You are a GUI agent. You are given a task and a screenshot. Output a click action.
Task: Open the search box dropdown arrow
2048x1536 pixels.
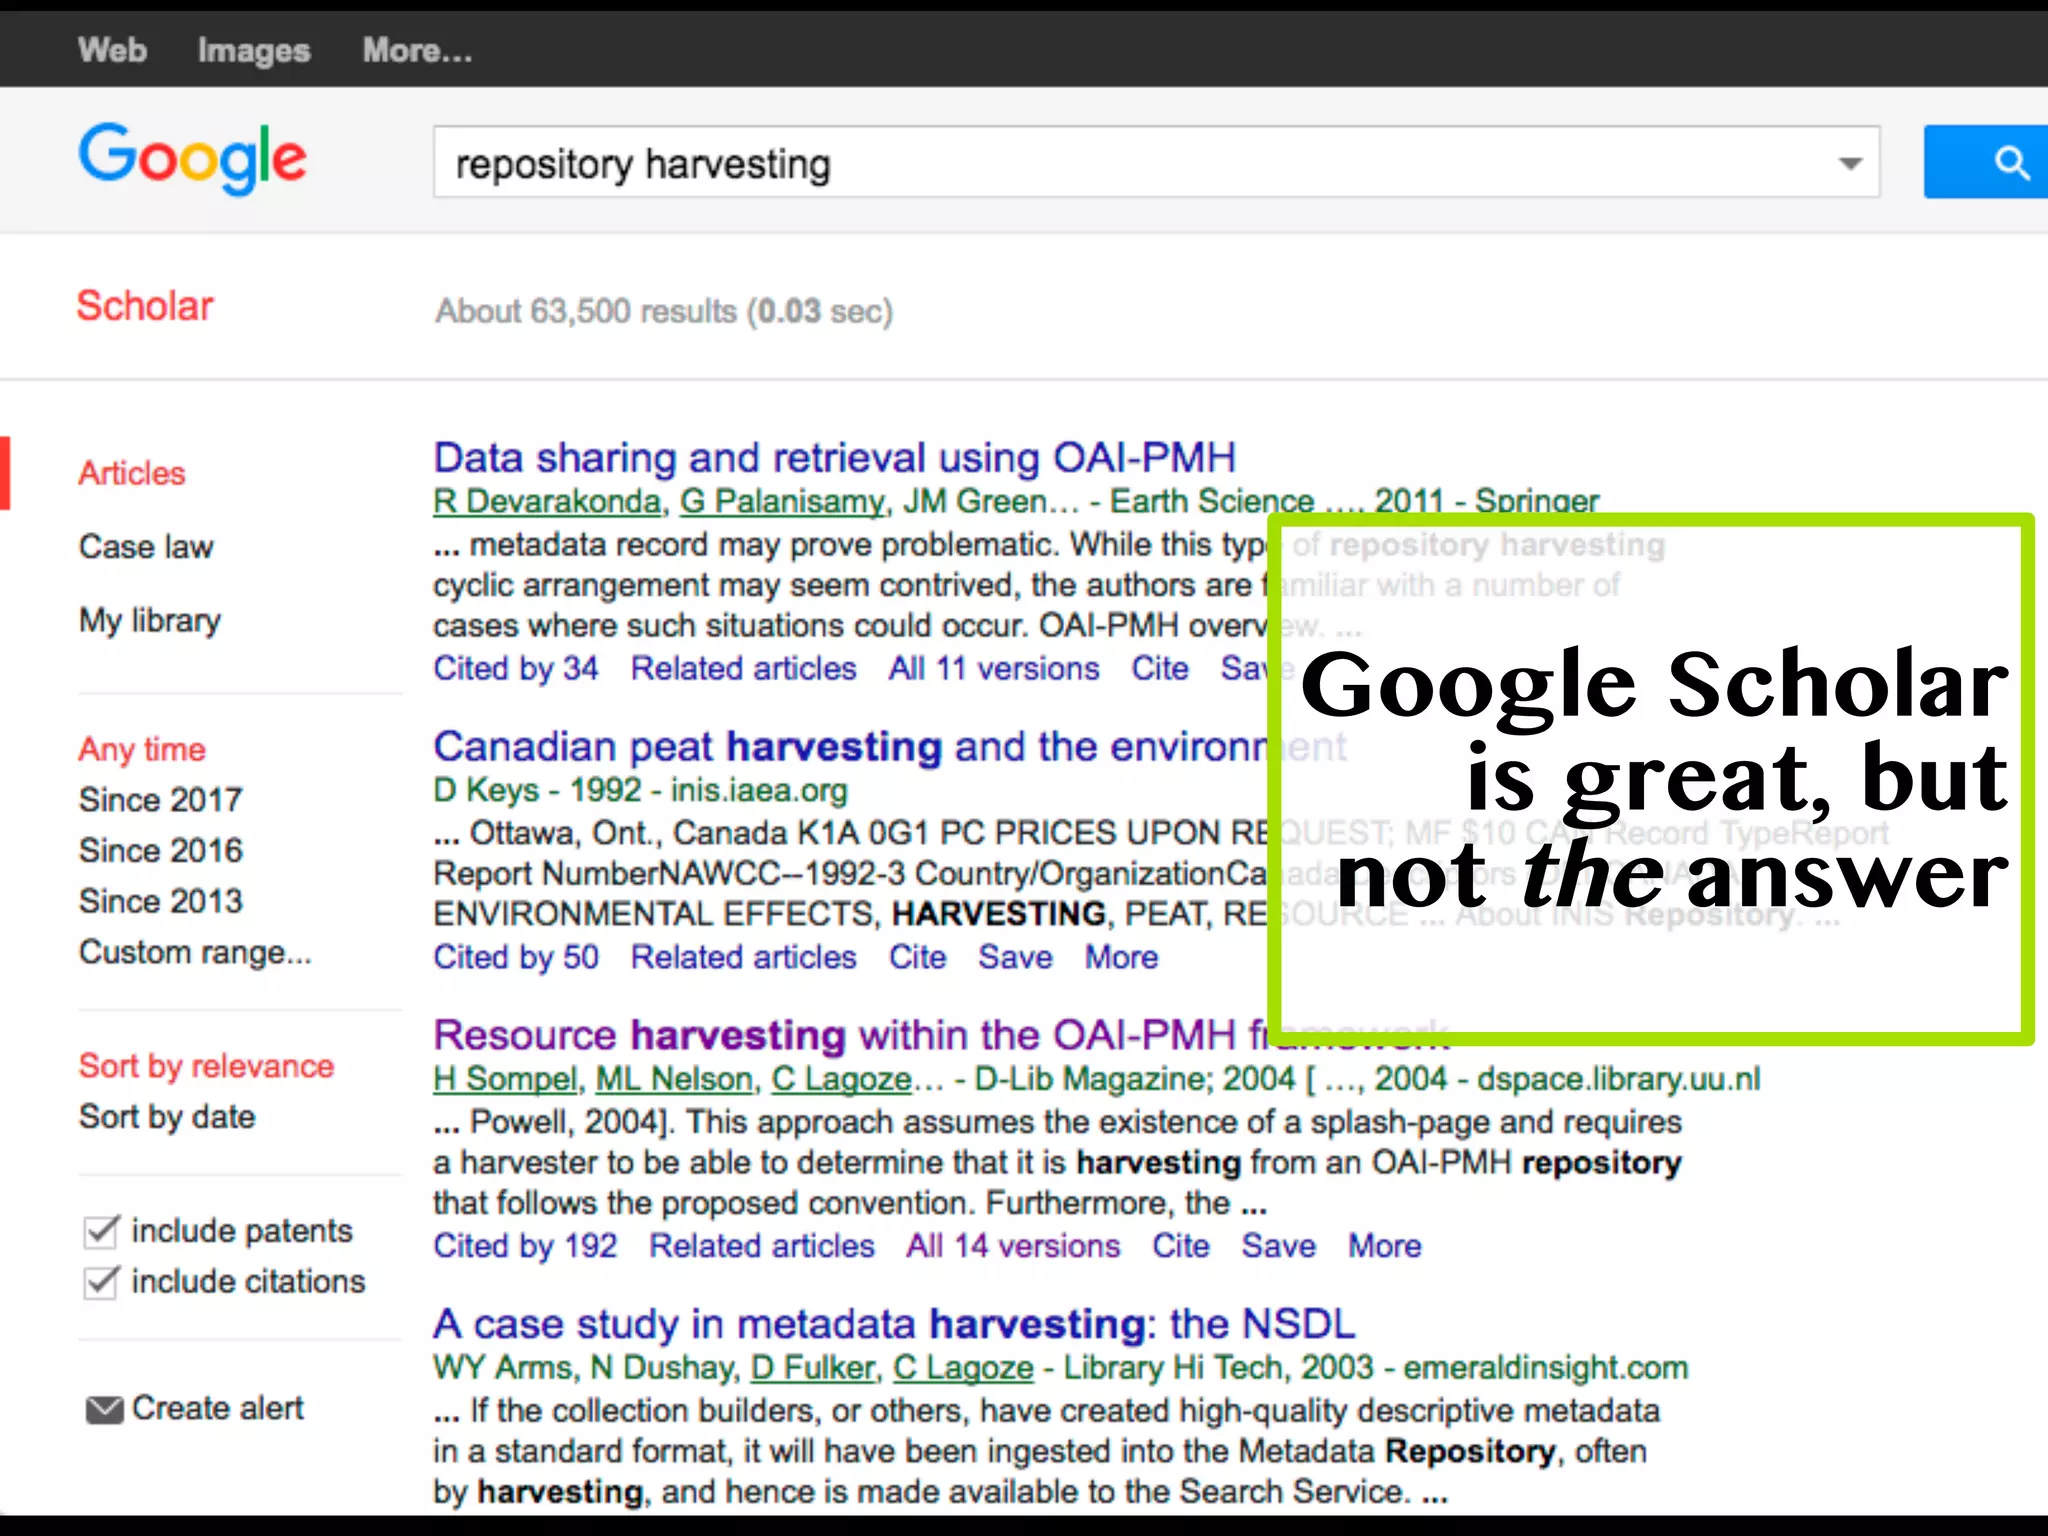tap(1851, 163)
